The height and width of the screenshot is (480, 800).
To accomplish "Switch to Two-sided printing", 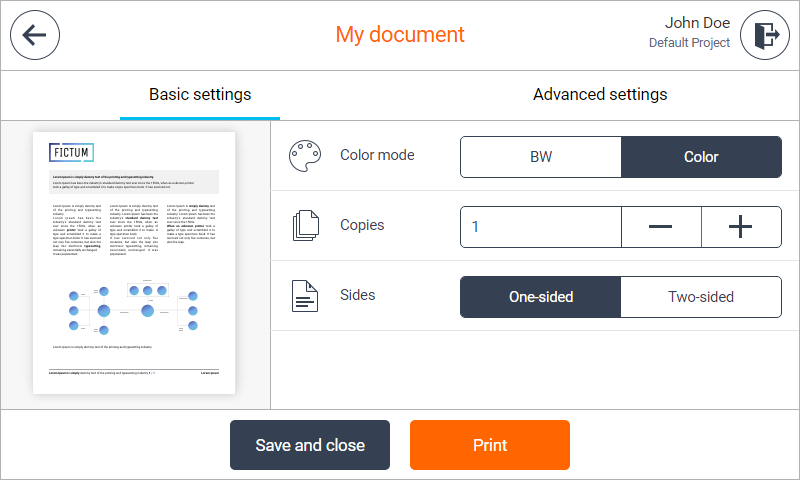I will point(701,297).
